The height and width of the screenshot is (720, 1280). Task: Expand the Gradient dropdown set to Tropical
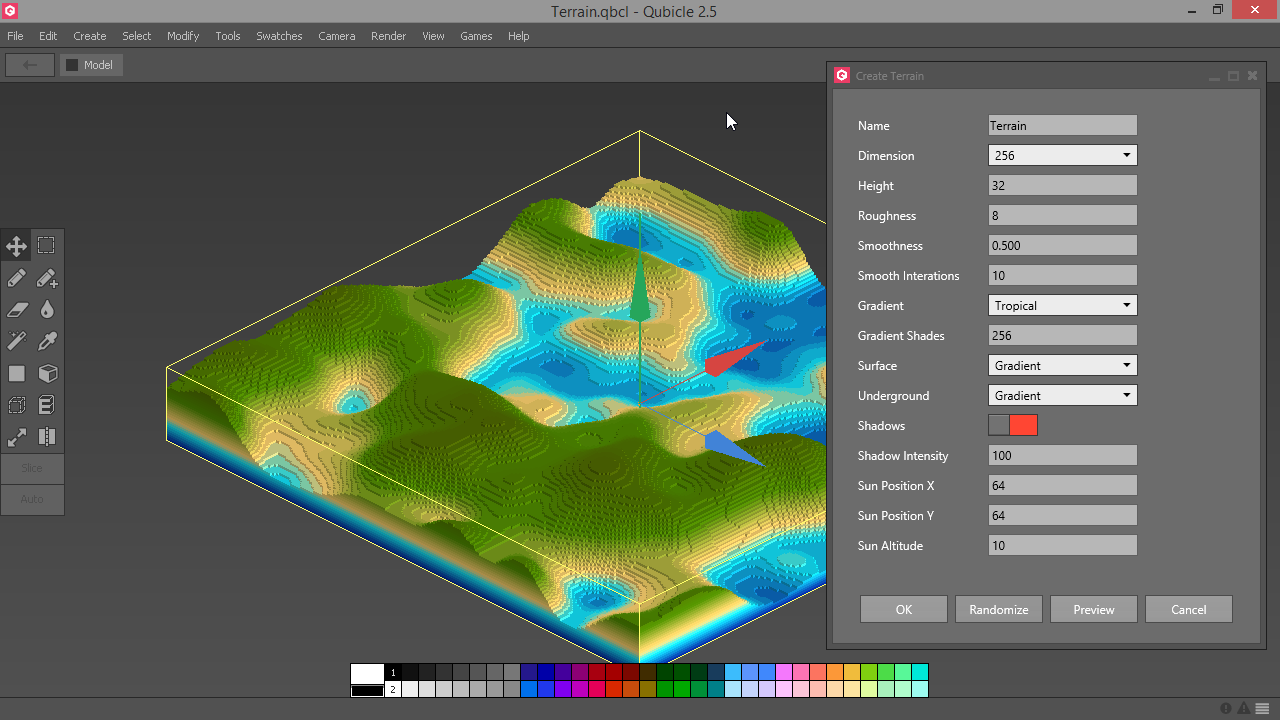click(1062, 306)
